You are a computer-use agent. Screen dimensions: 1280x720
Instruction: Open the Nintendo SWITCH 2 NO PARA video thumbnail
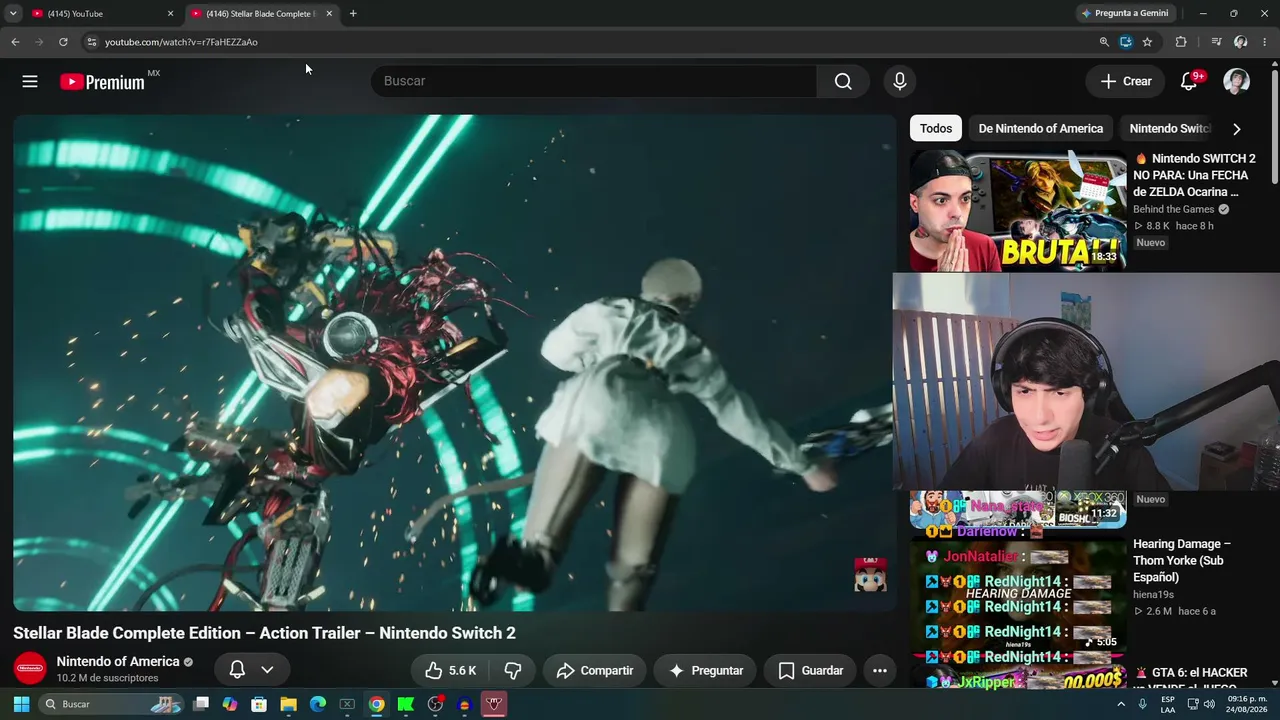1017,211
